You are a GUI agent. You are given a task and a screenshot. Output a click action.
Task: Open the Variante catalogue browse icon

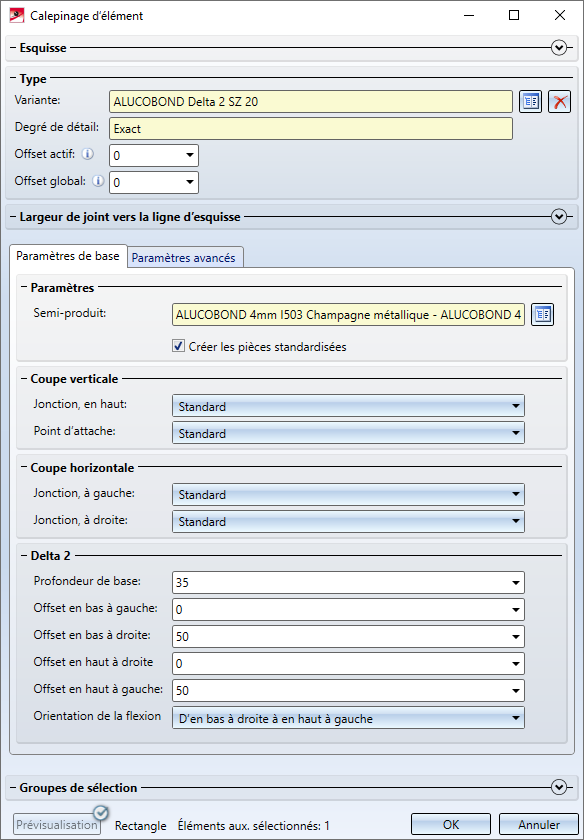[x=530, y=102]
